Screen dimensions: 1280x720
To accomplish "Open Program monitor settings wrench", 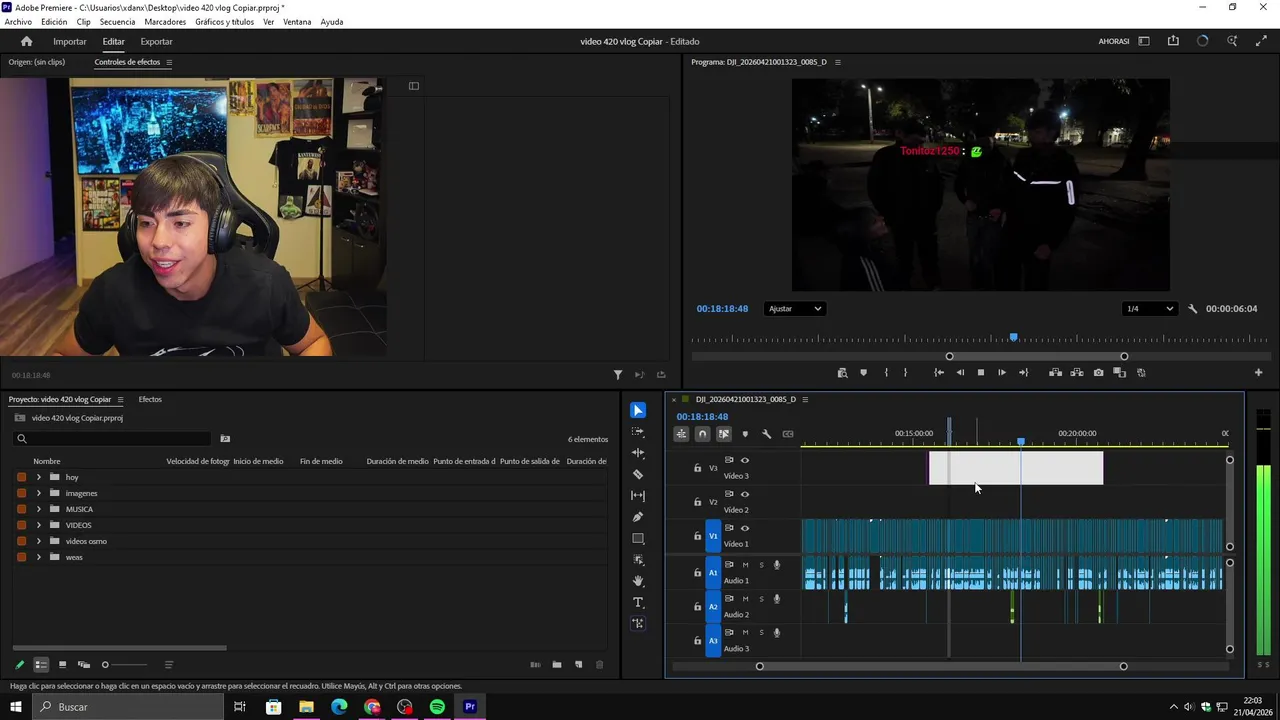I will coord(1192,309).
